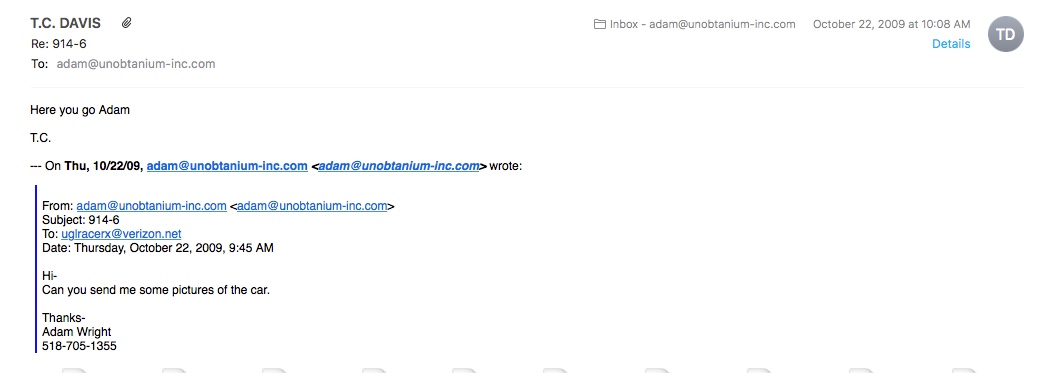This screenshot has height=373, width=1039.
Task: Click the folder icon before Inbox label
Action: pos(600,24)
